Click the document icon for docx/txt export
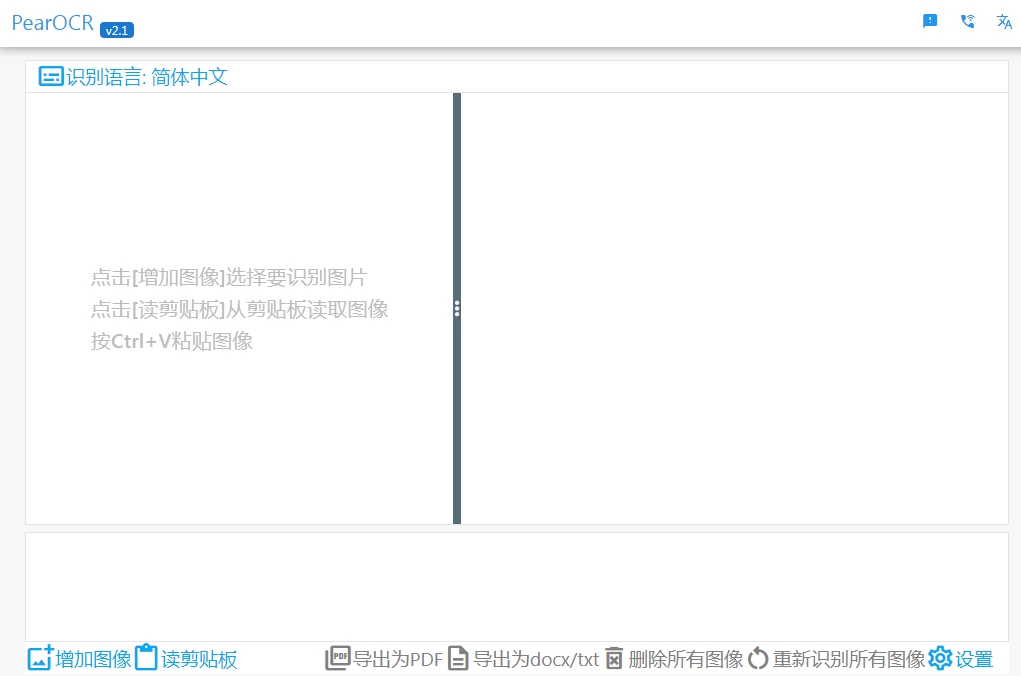The width and height of the screenshot is (1021, 676). pyautogui.click(x=458, y=658)
